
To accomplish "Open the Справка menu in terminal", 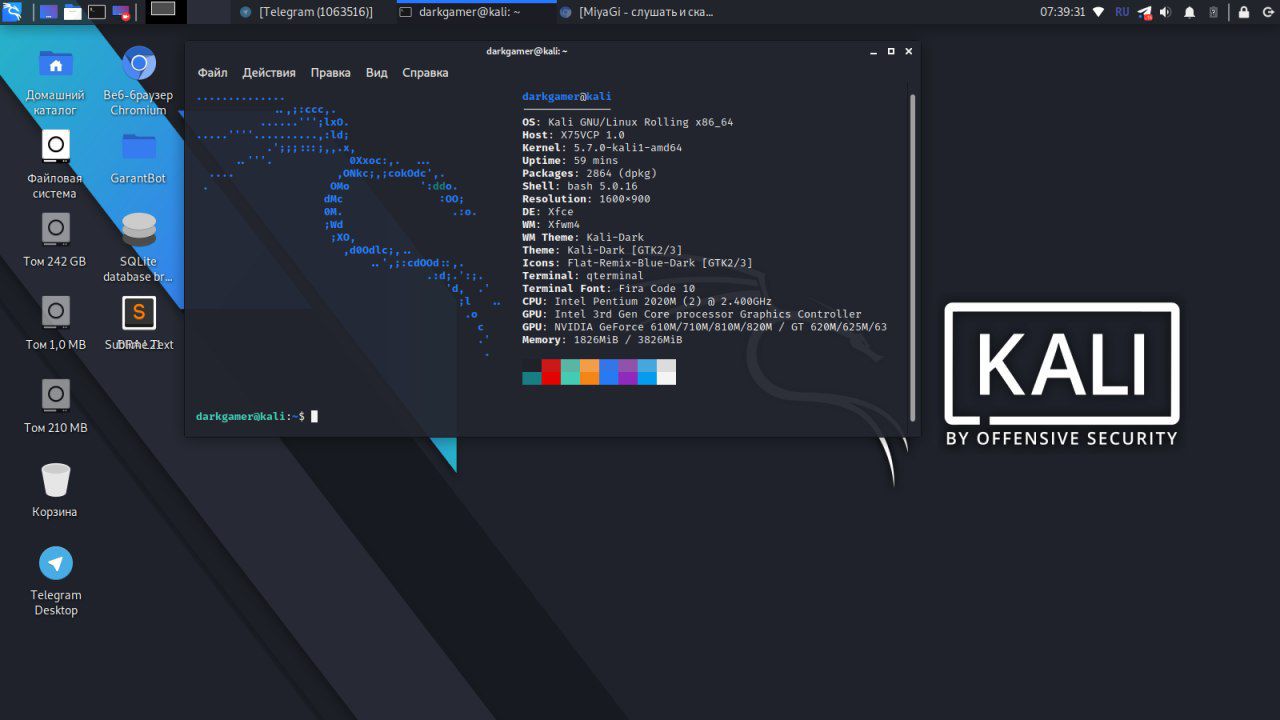I will (425, 73).
